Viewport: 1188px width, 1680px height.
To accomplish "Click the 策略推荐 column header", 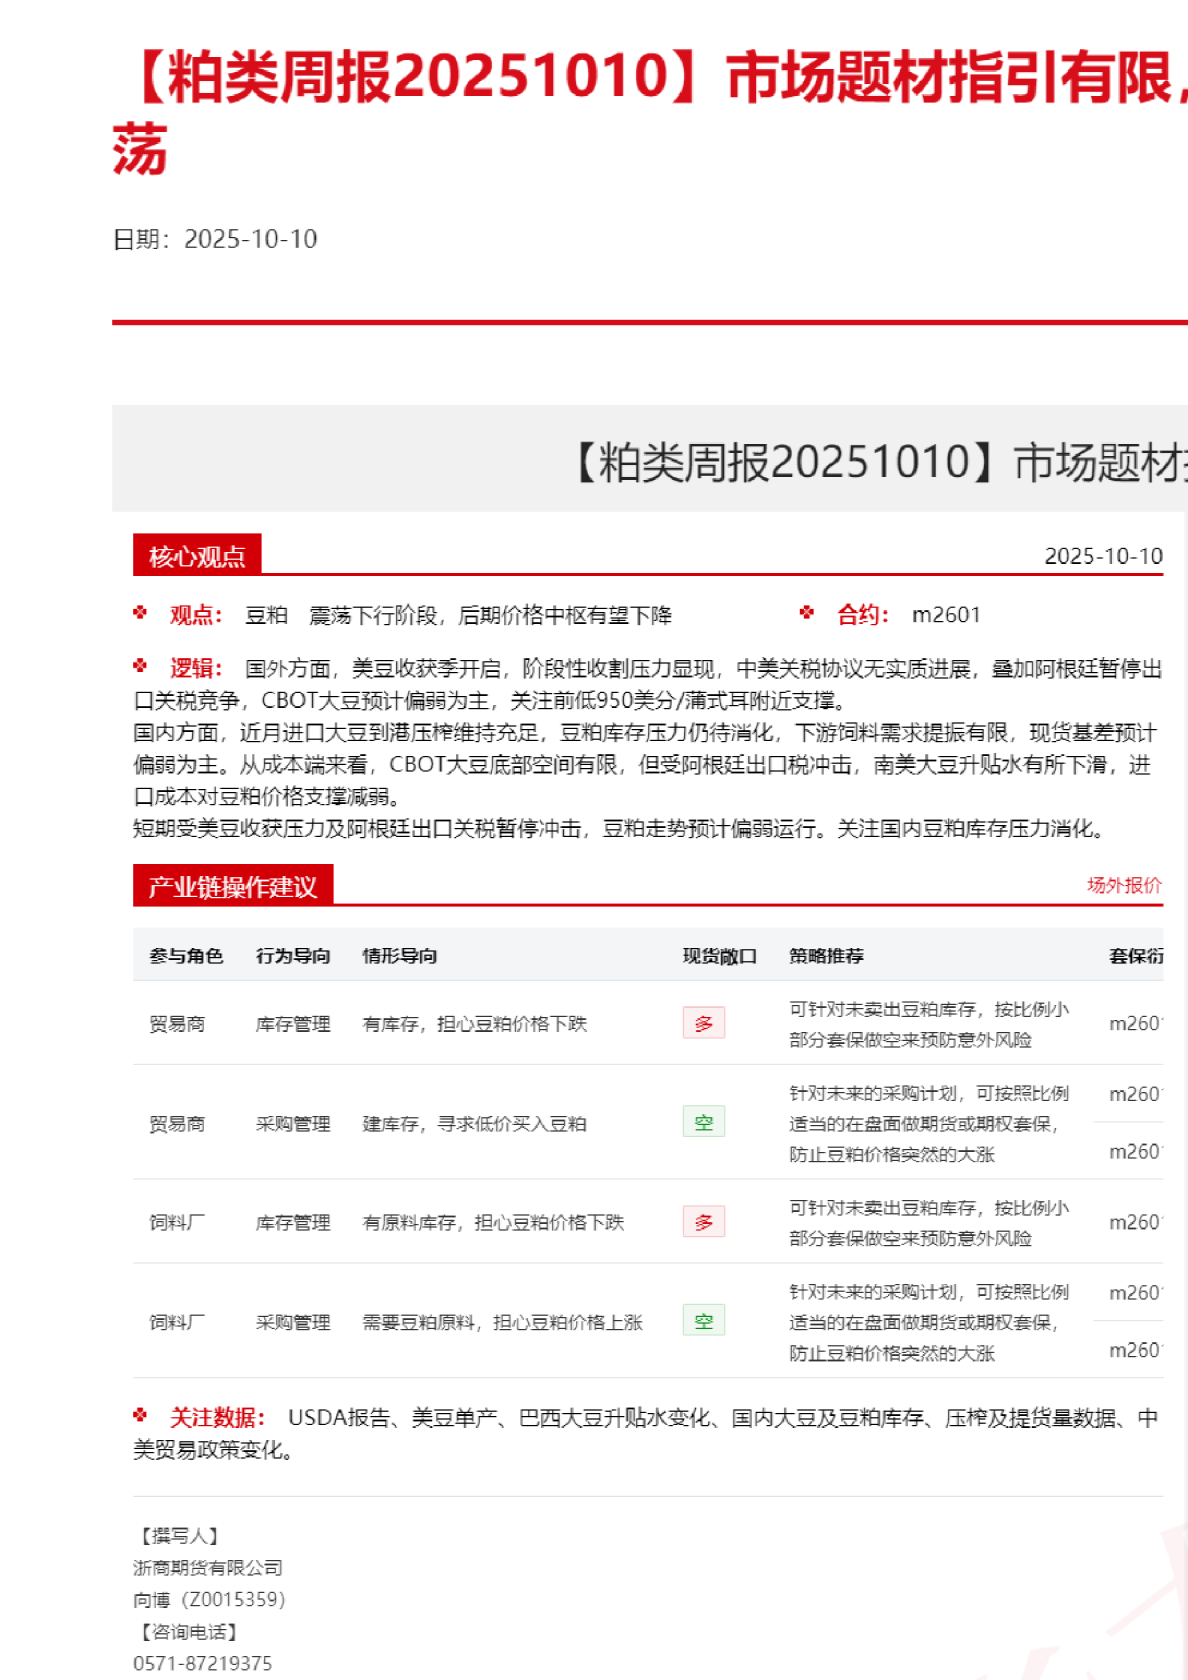I will pyautogui.click(x=827, y=956).
